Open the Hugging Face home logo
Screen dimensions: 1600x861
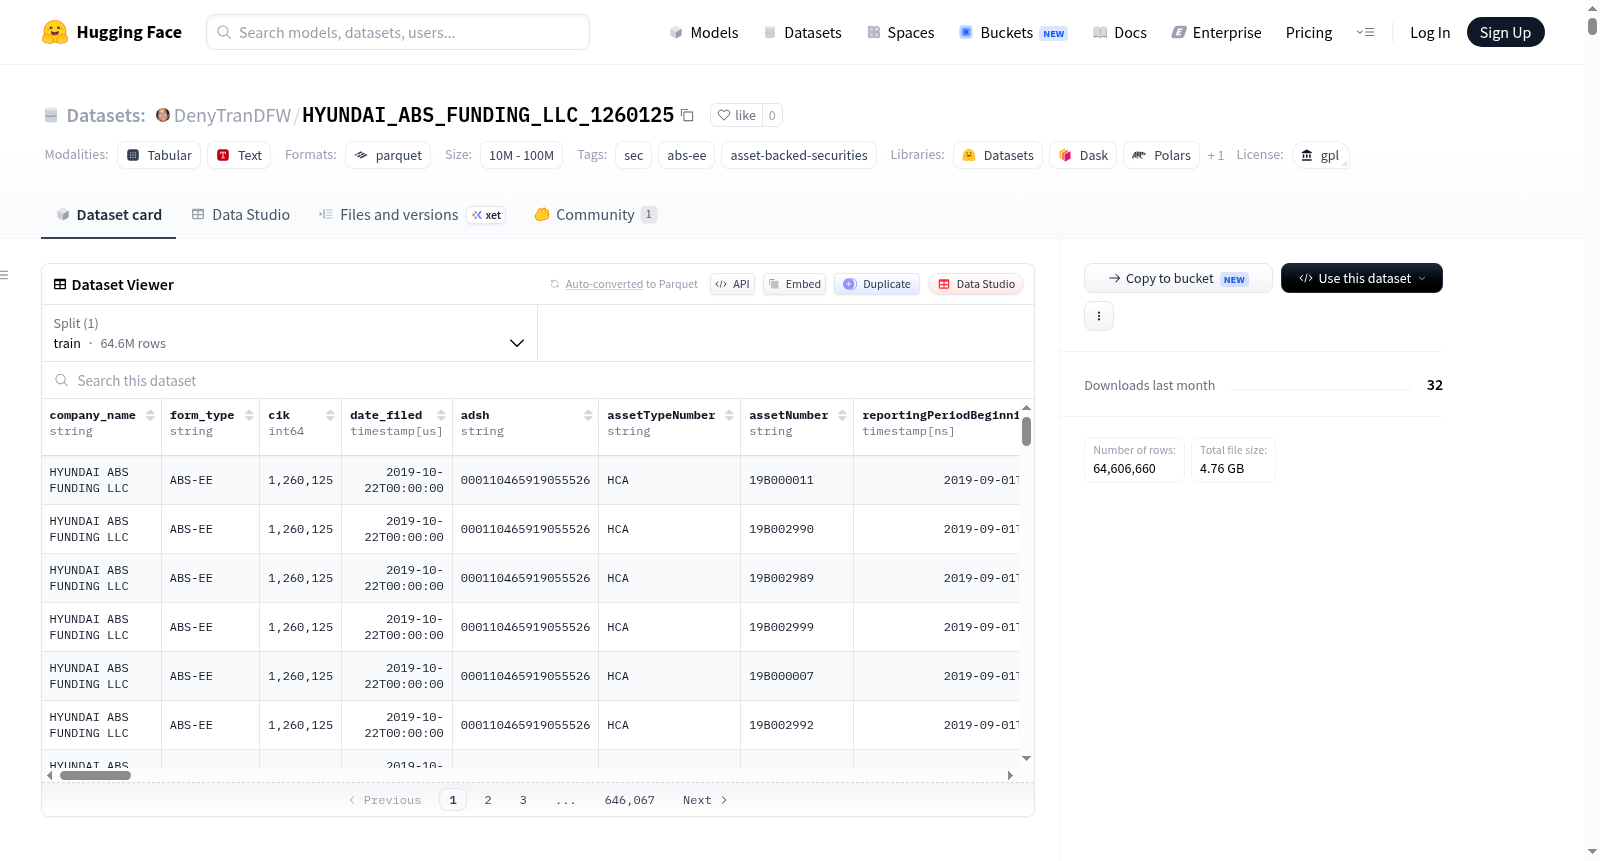[112, 32]
